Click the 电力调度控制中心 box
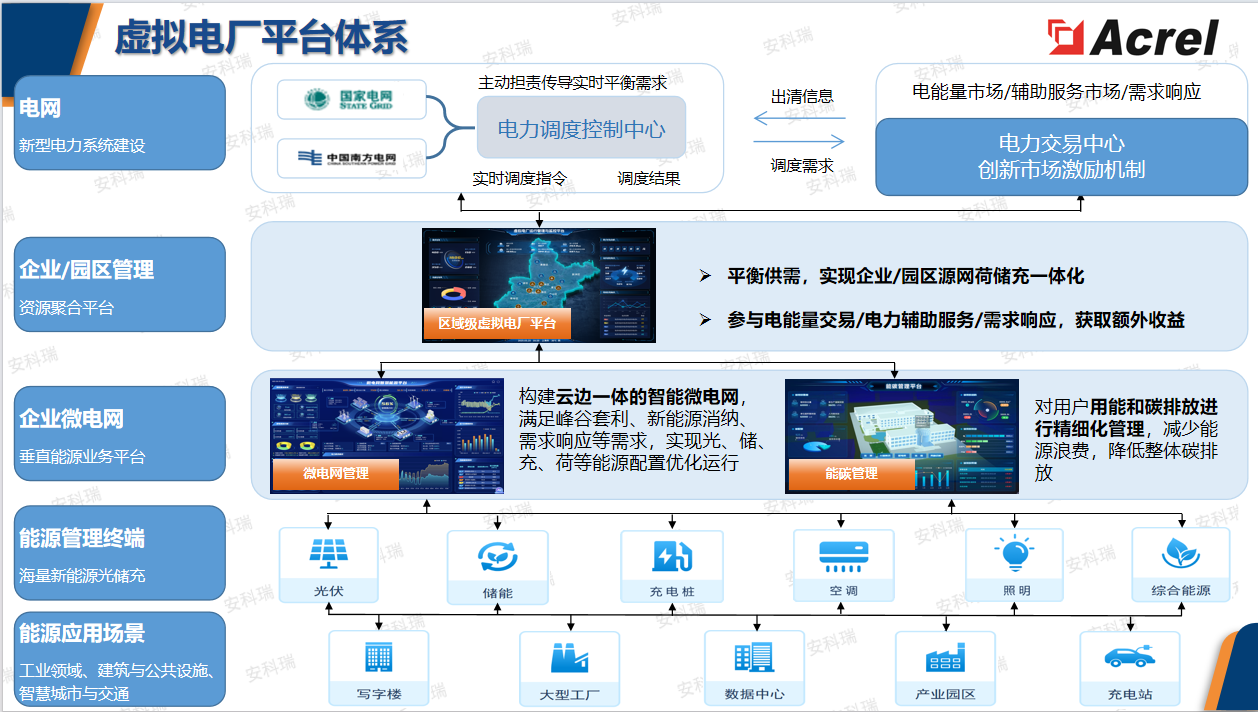The height and width of the screenshot is (712, 1258). click(581, 128)
